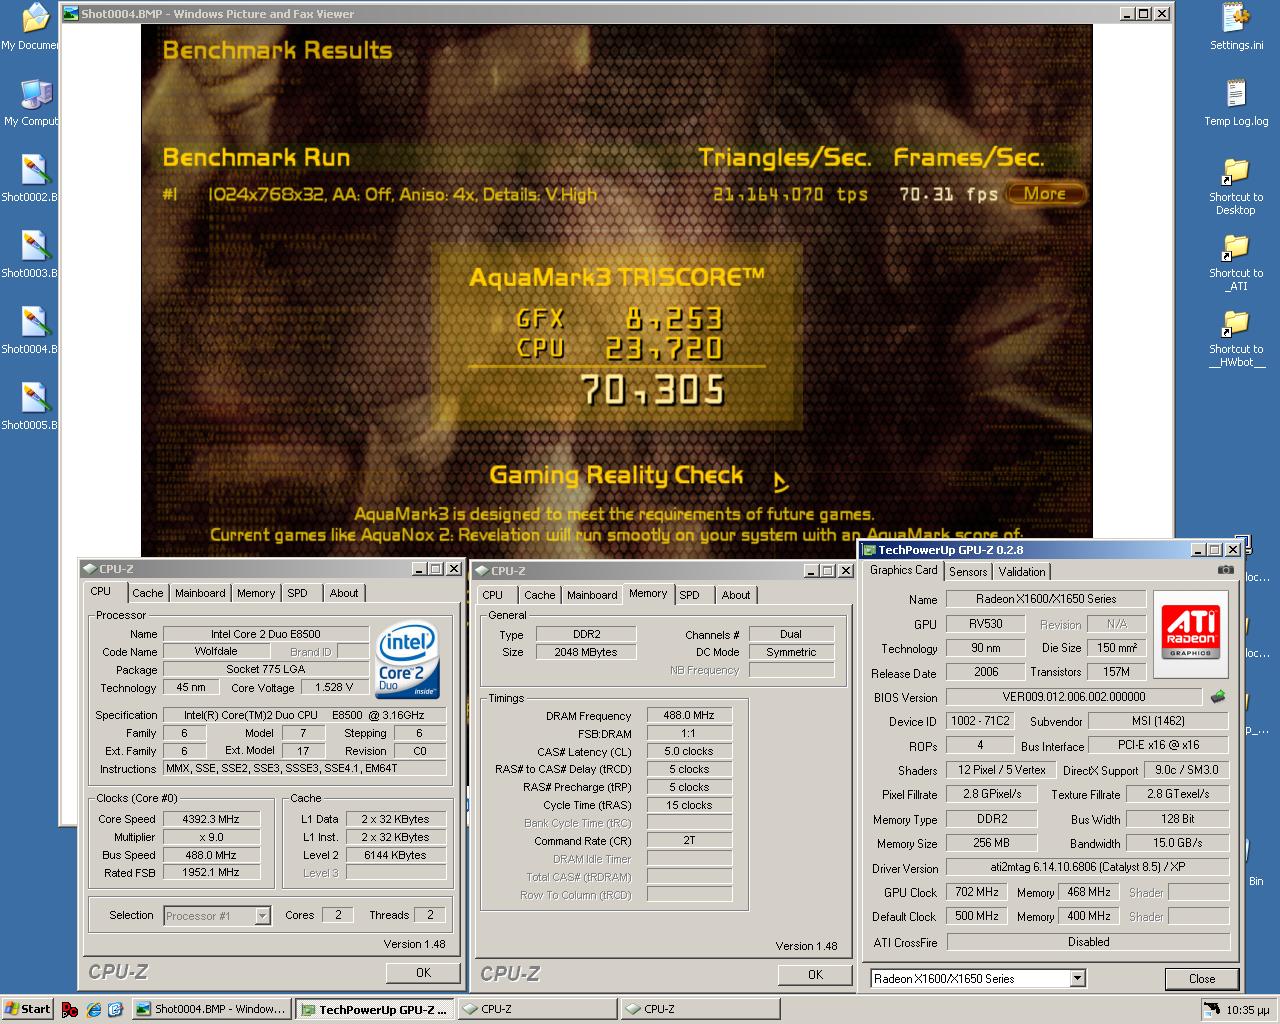Click the Rated FSB value 1952.1 MHz
Viewport: 1280px width, 1024px height.
211,873
